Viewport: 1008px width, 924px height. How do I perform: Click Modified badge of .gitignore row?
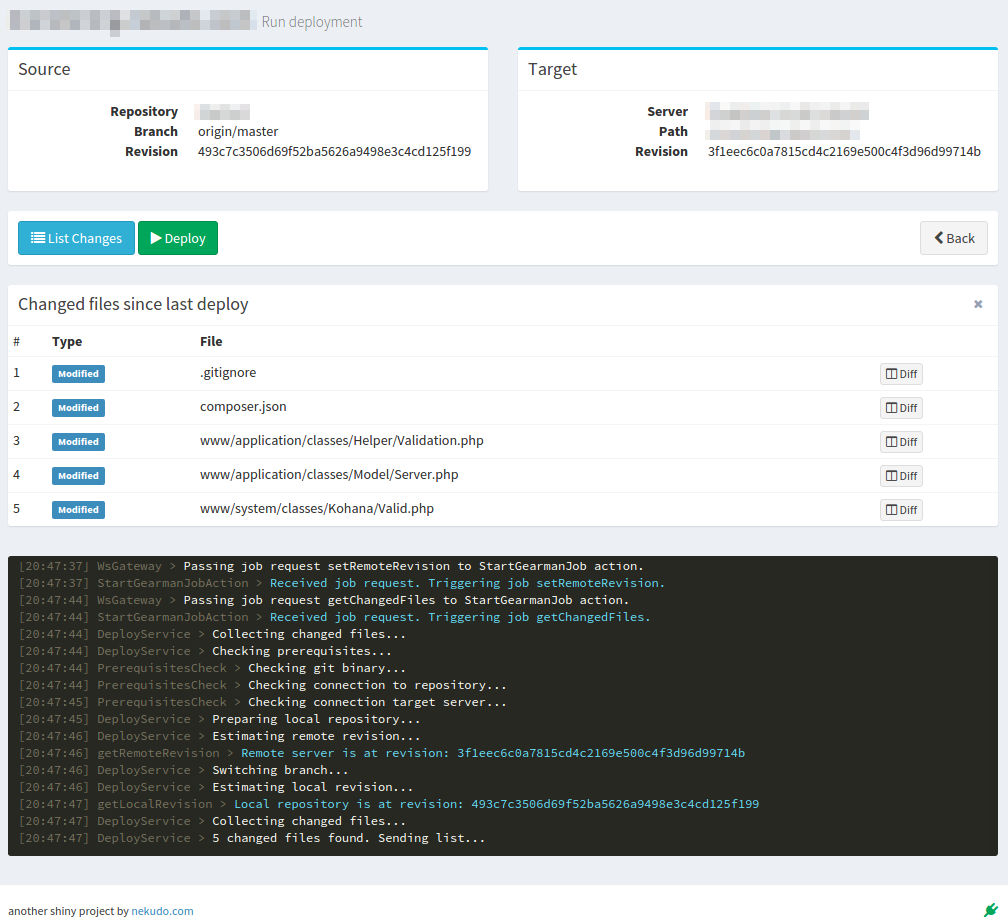pos(78,374)
